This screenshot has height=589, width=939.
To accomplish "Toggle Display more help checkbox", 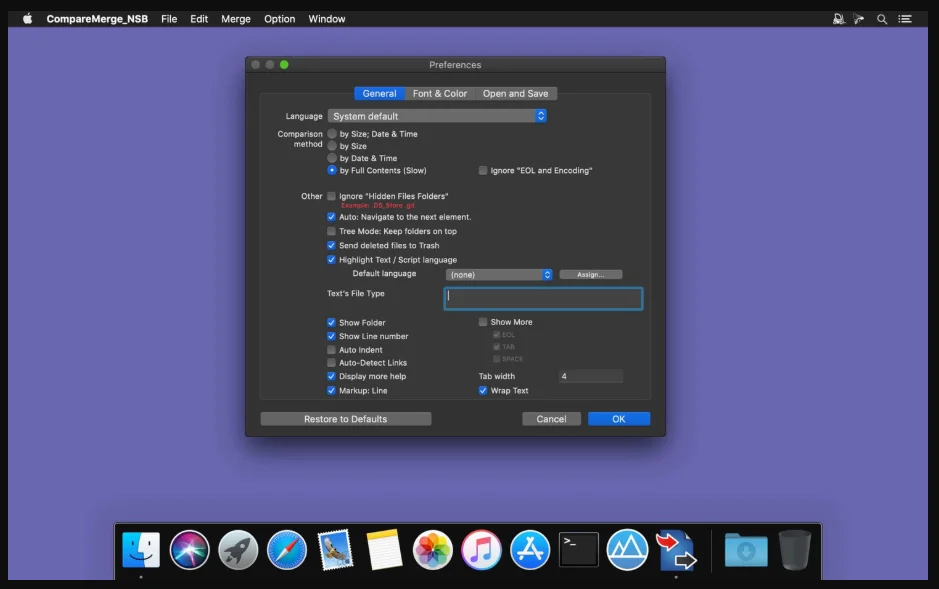I will coord(331,377).
